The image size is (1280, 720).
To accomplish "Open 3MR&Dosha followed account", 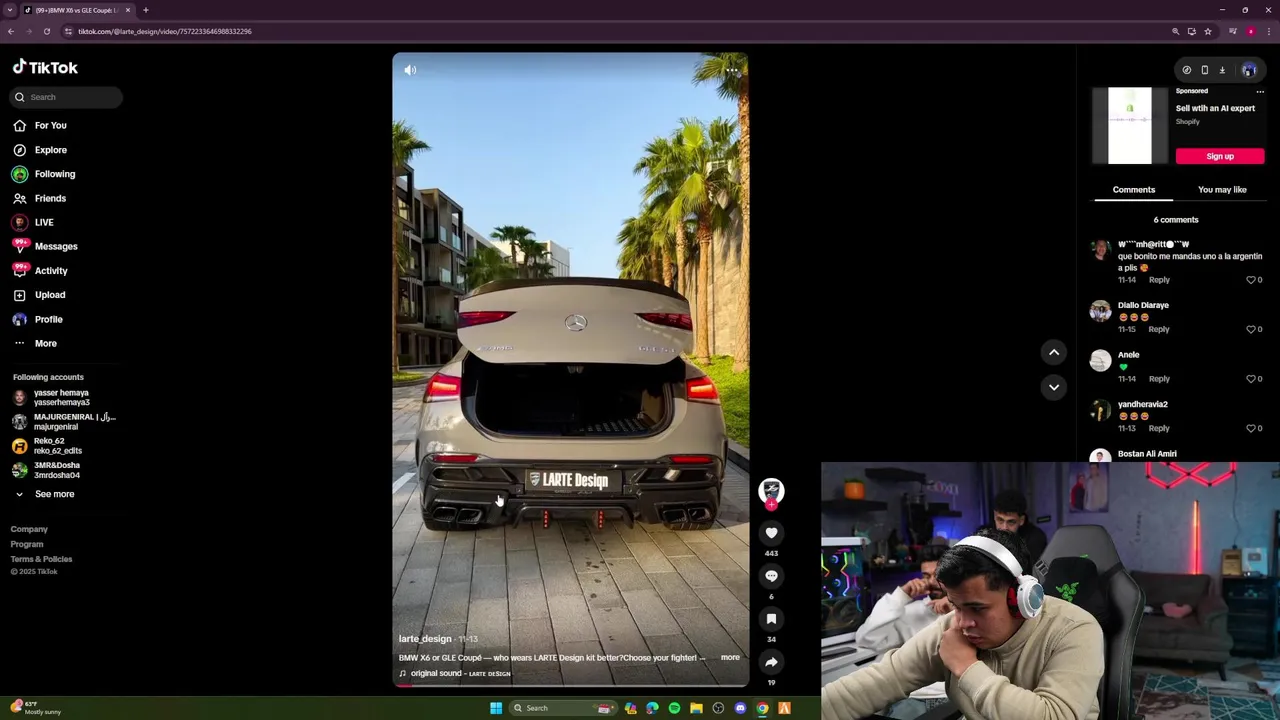I will coord(48,470).
